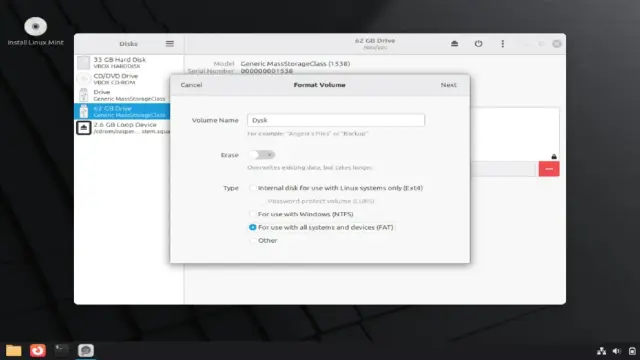Open the drive options three-dot menu
The image size is (640, 360).
pyautogui.click(x=502, y=44)
